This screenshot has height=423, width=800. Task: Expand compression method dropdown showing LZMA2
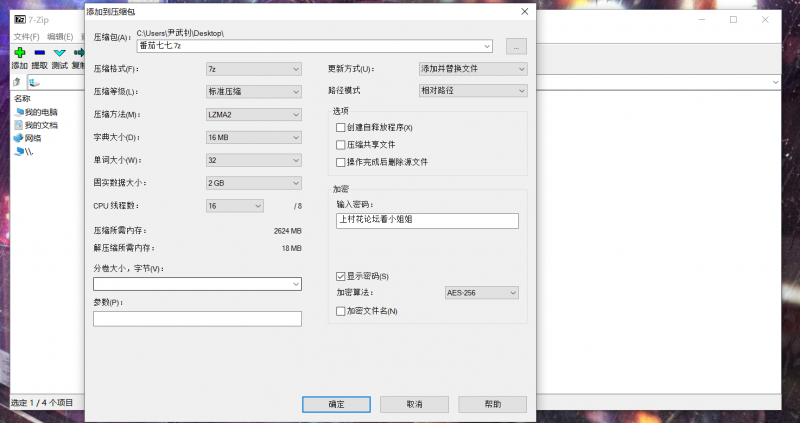(253, 114)
